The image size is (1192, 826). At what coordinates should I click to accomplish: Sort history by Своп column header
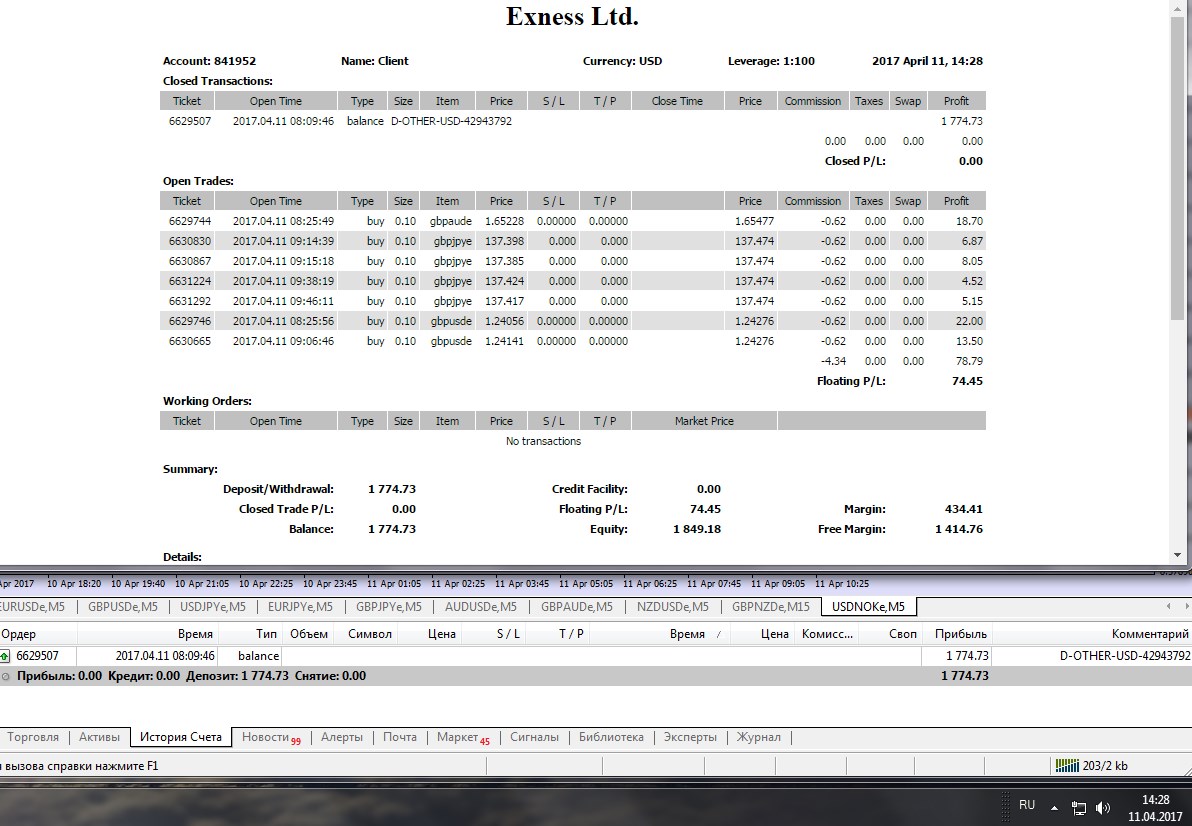pyautogui.click(x=890, y=634)
